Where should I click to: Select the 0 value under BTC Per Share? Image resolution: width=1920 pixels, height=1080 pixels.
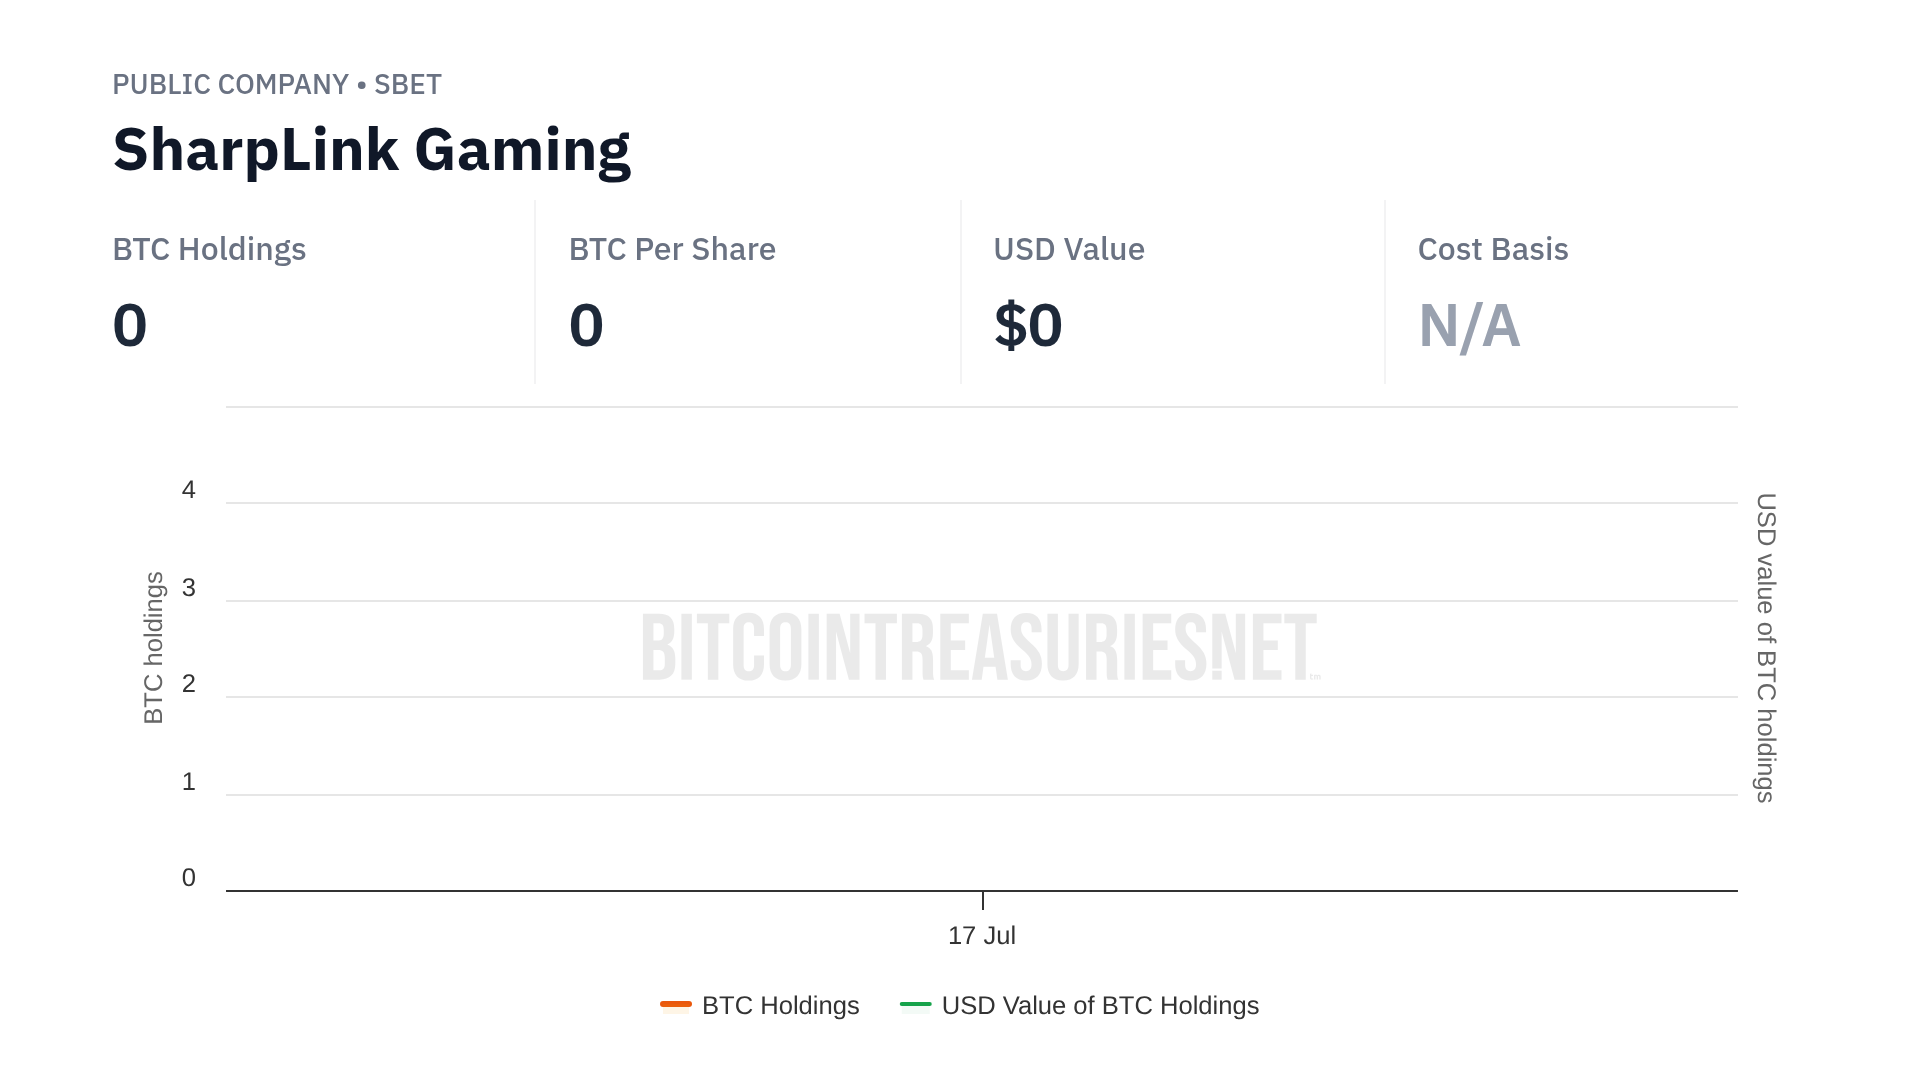tap(586, 326)
